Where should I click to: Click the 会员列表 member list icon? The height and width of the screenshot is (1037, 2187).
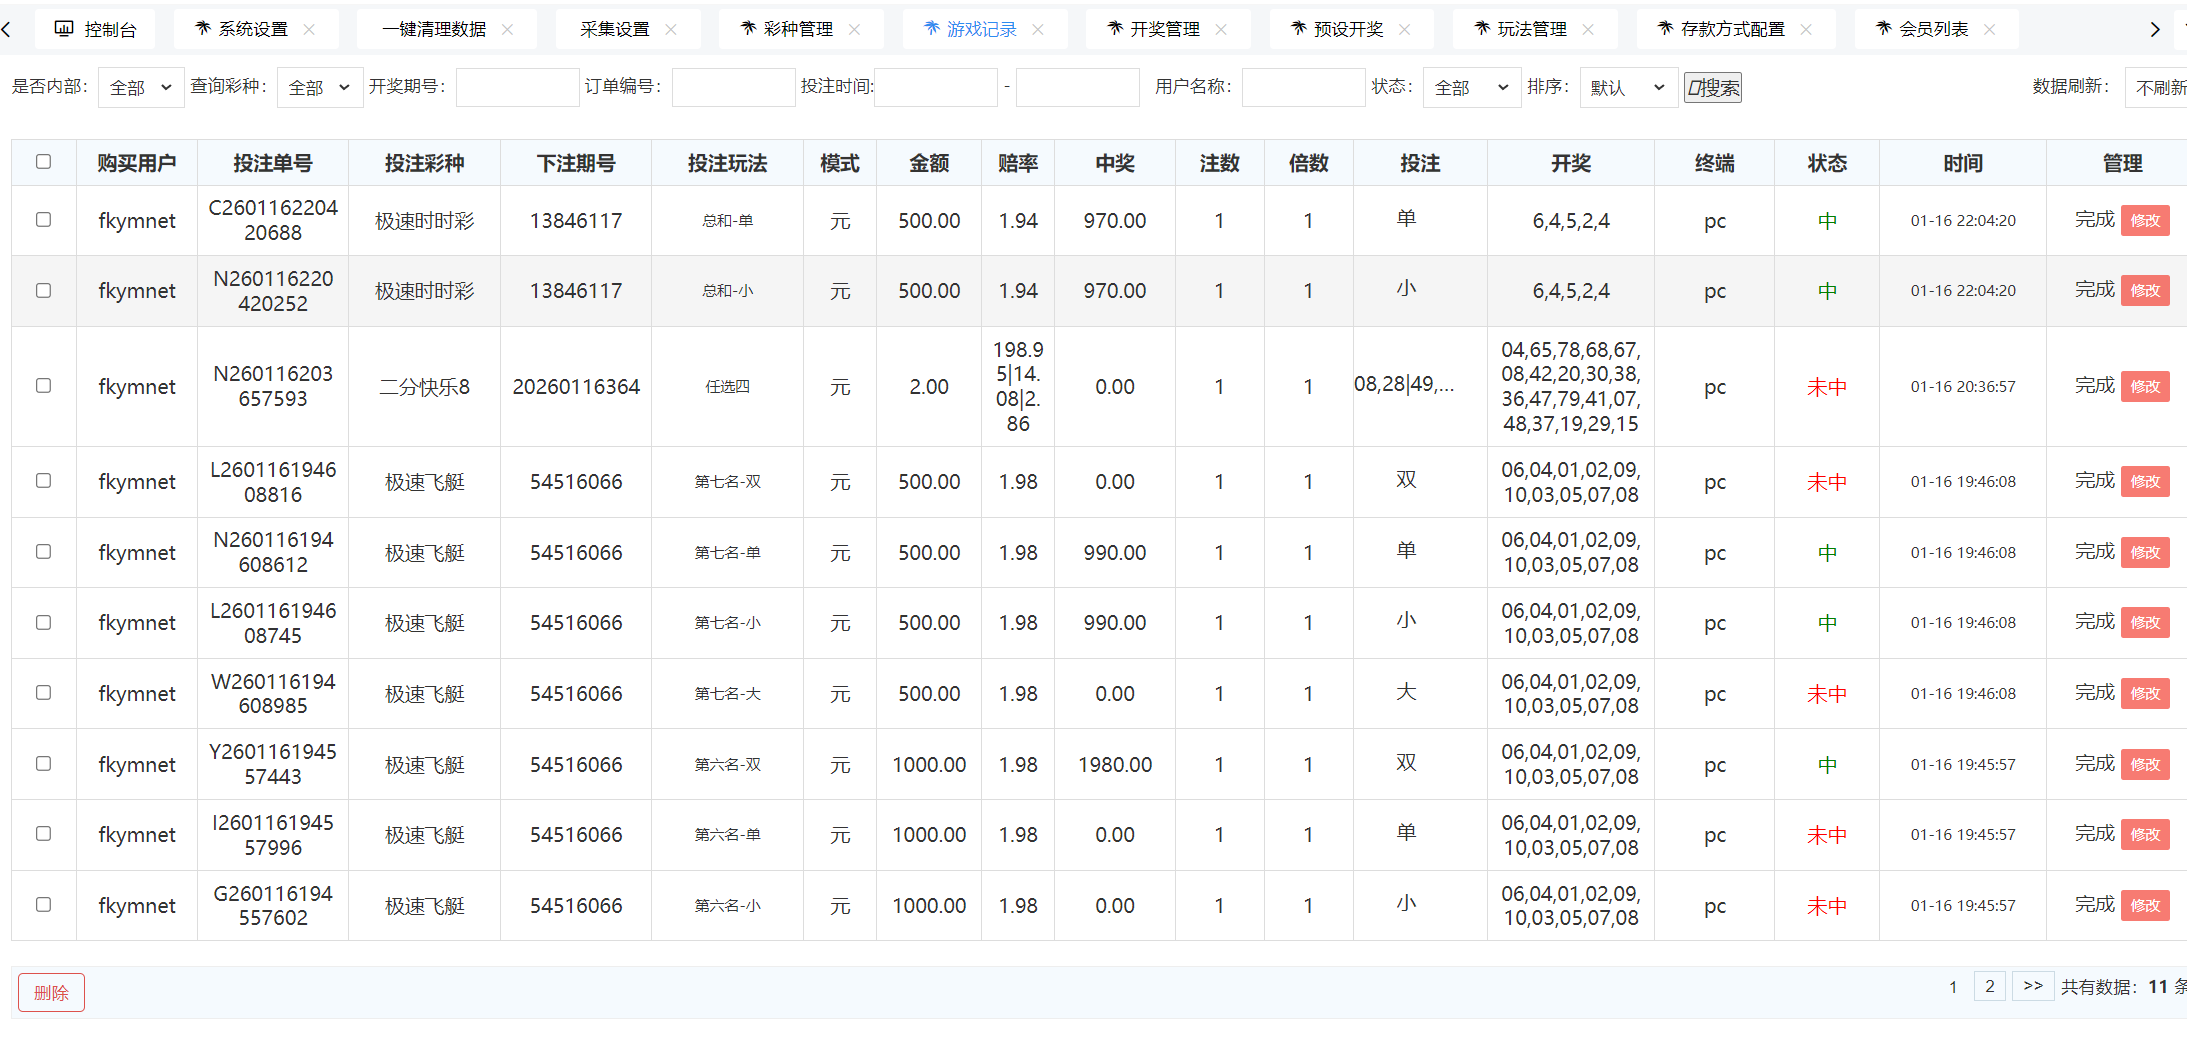click(x=1884, y=28)
